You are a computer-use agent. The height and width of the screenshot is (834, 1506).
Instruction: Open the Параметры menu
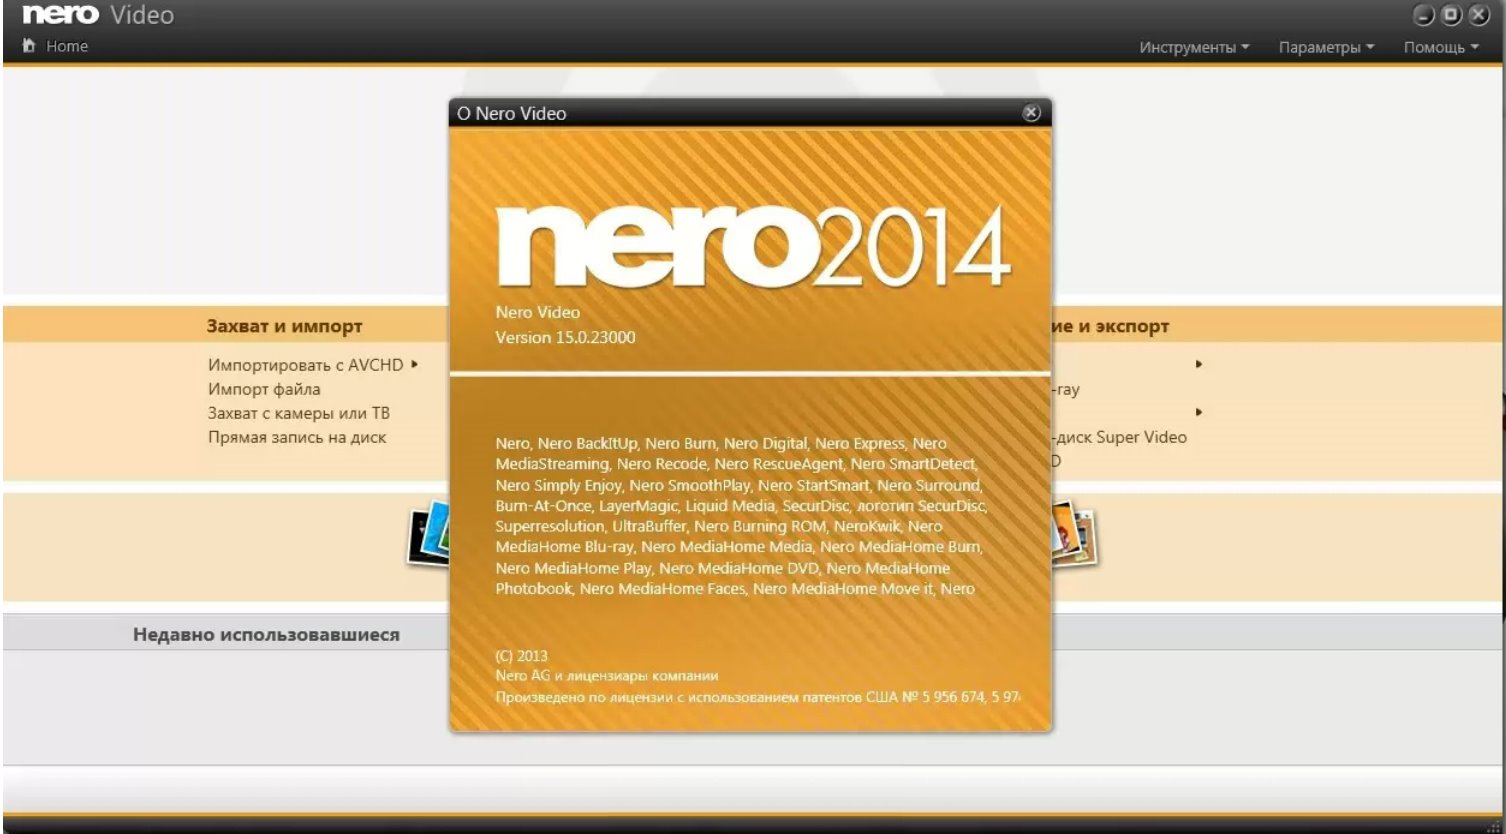(1326, 47)
